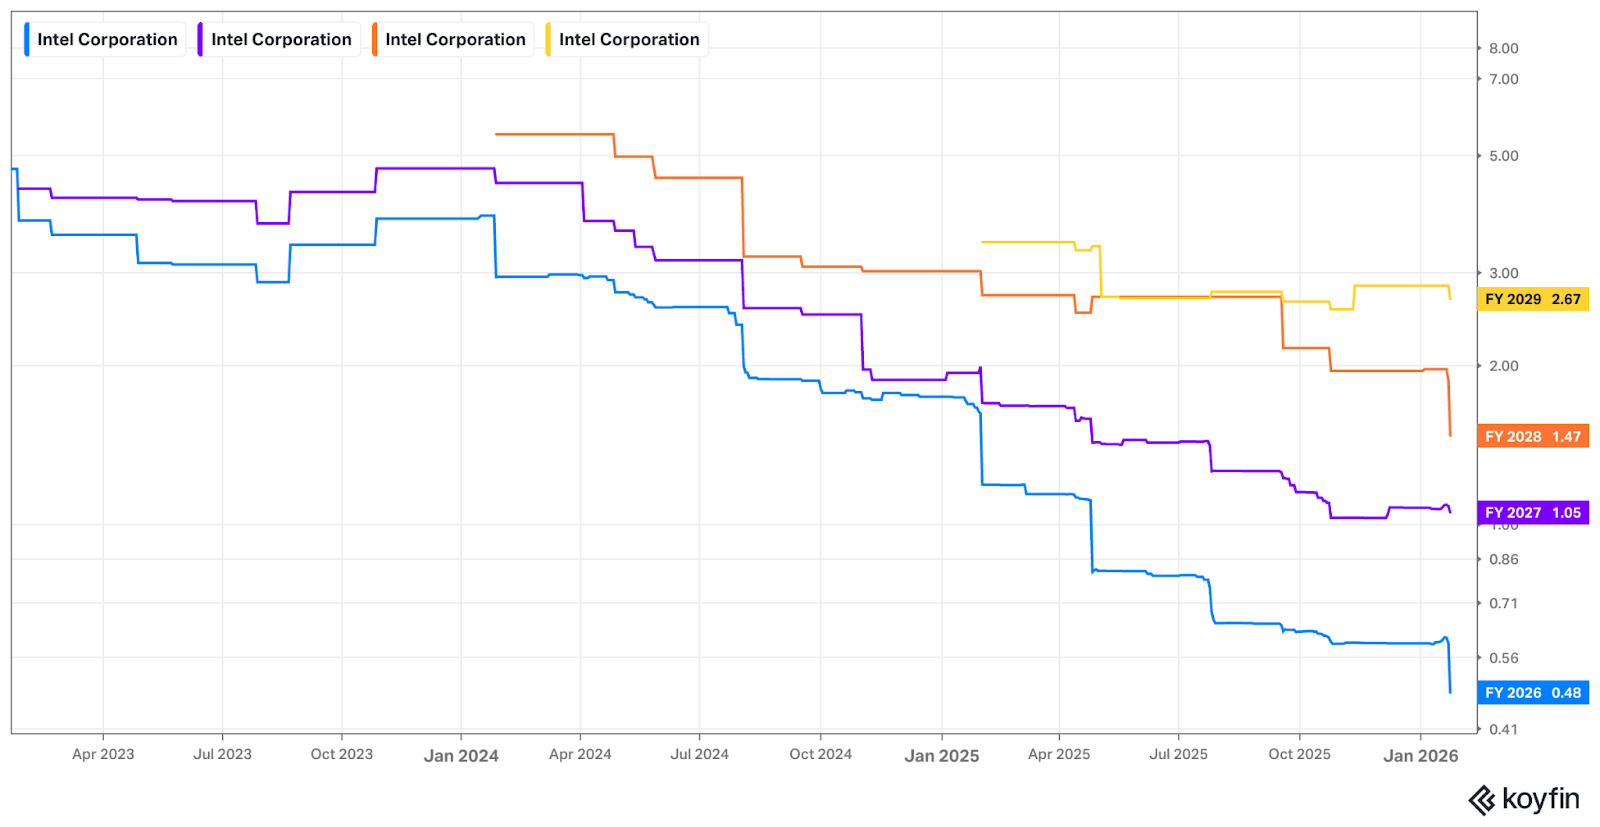This screenshot has height=827, width=1600.
Task: Click the Apr 2023 x-axis tick label
Action: 103,755
